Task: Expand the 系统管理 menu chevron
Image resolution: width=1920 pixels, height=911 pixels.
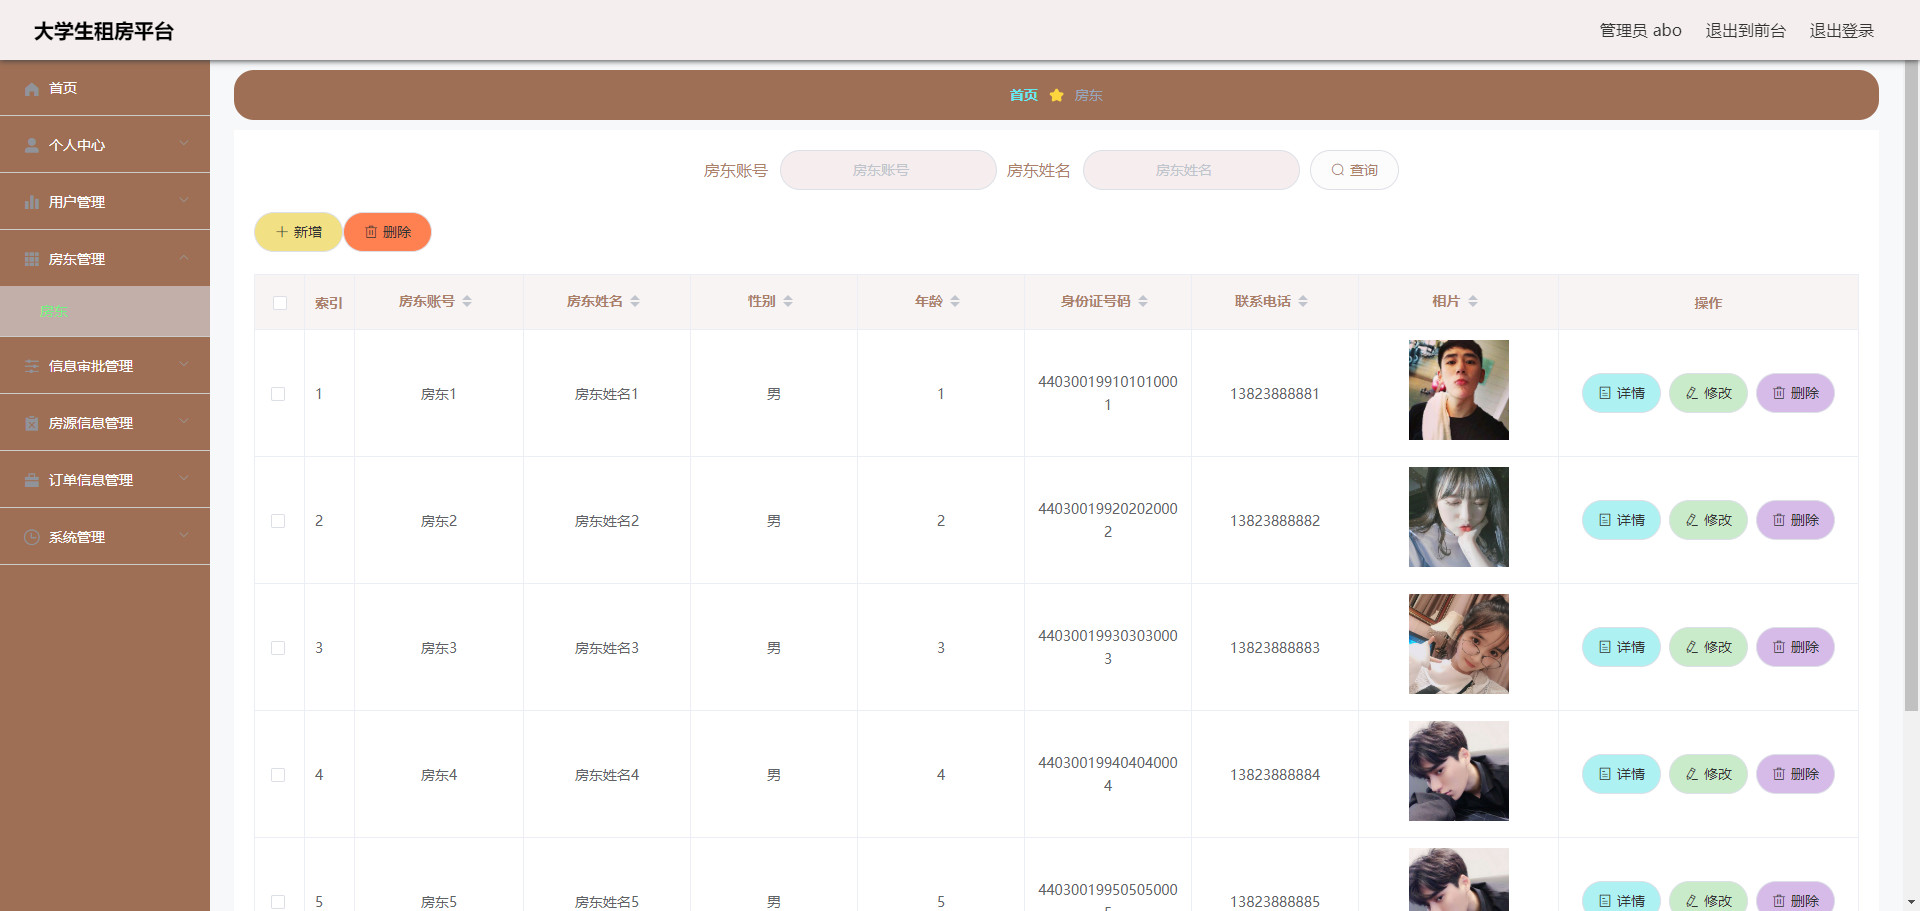Action: click(x=184, y=536)
